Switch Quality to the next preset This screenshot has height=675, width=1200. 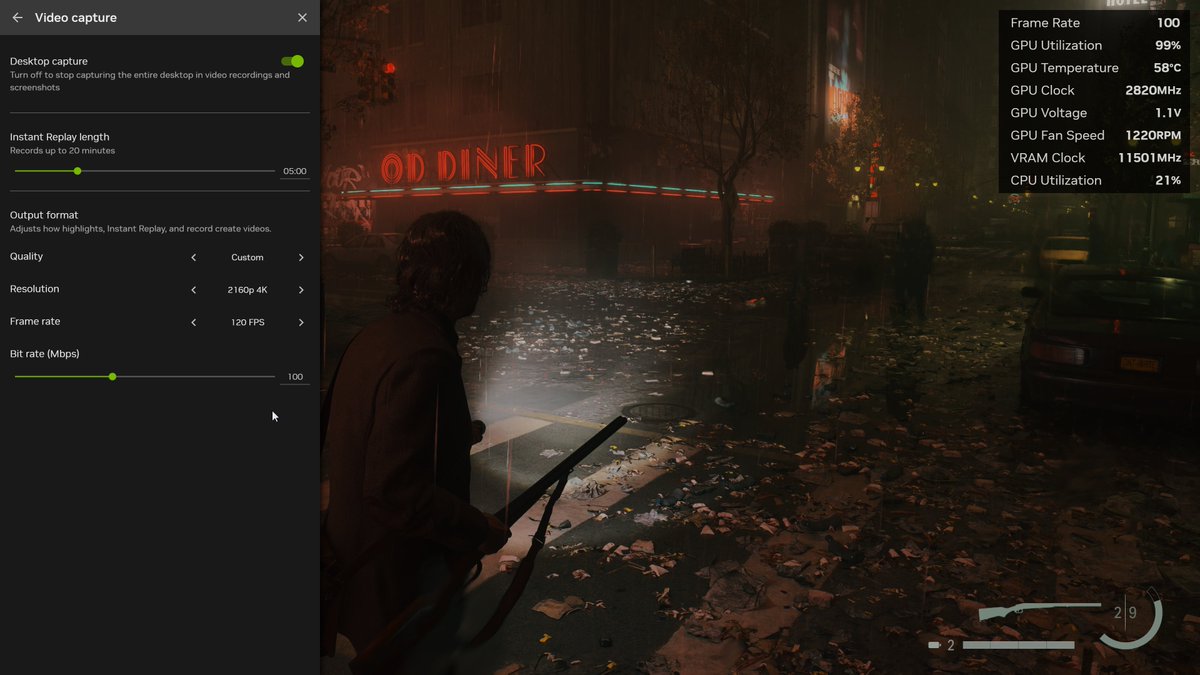[x=301, y=257]
